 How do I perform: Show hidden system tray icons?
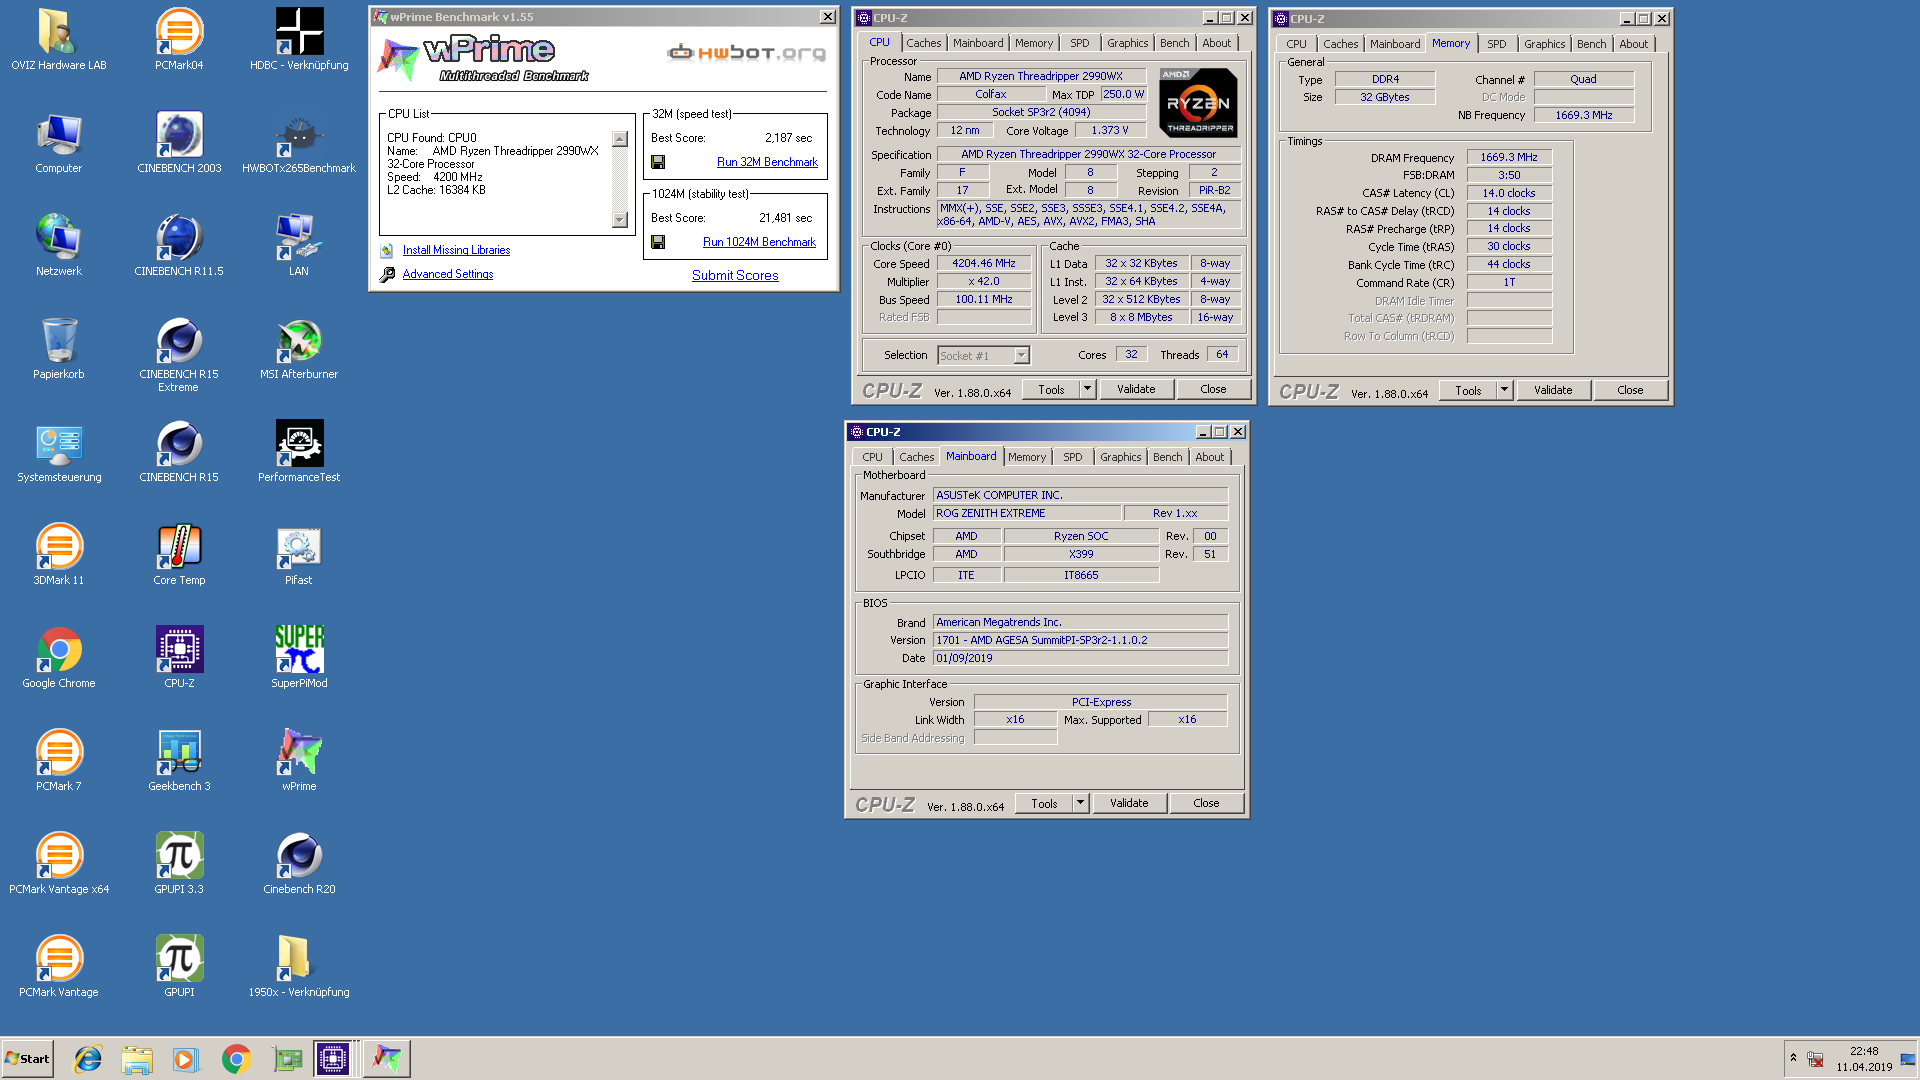[x=1793, y=1058]
